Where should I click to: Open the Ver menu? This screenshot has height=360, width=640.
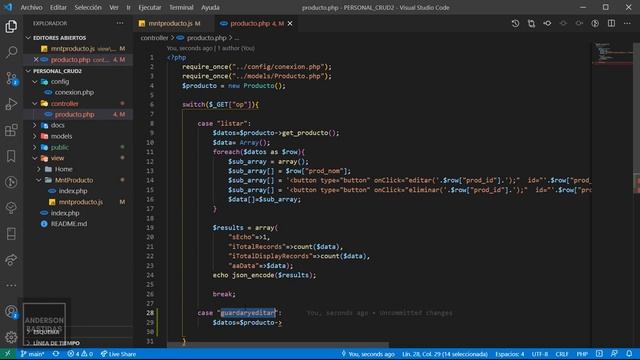[114, 7]
